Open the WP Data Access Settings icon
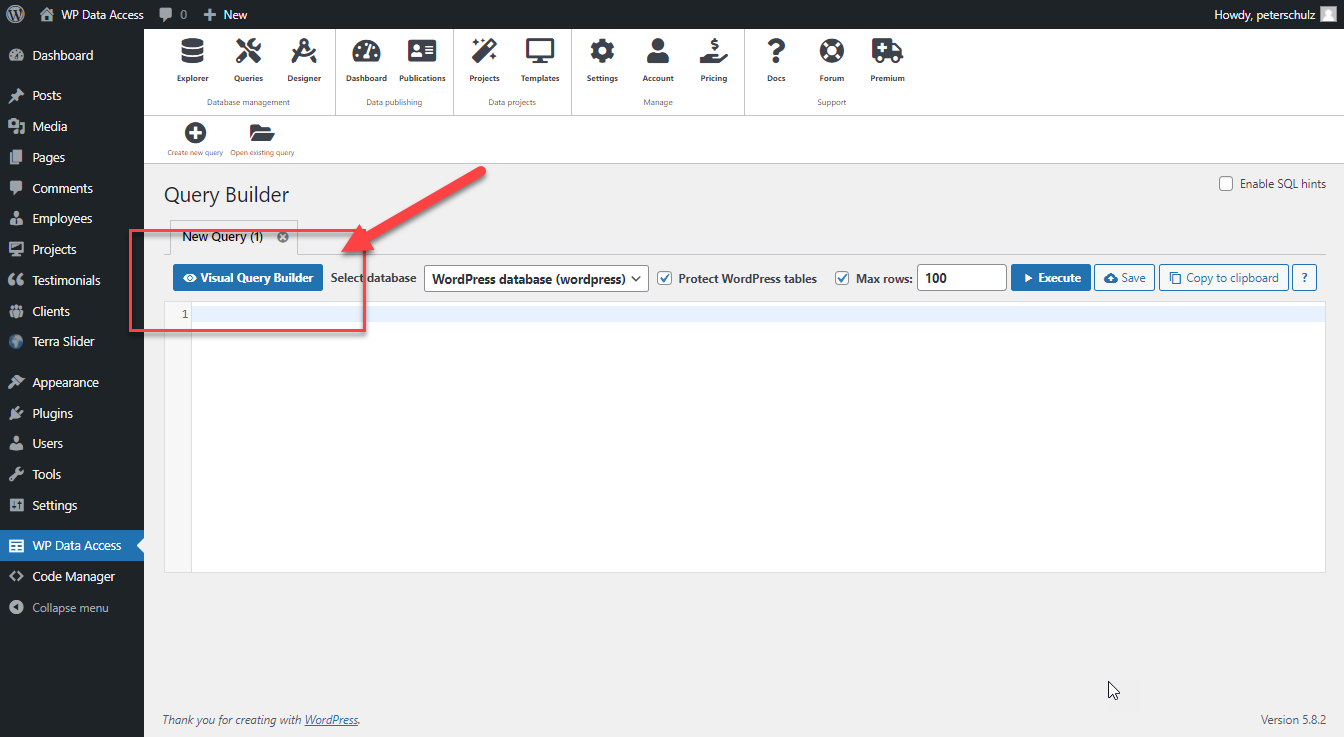The image size is (1344, 737). pos(602,62)
